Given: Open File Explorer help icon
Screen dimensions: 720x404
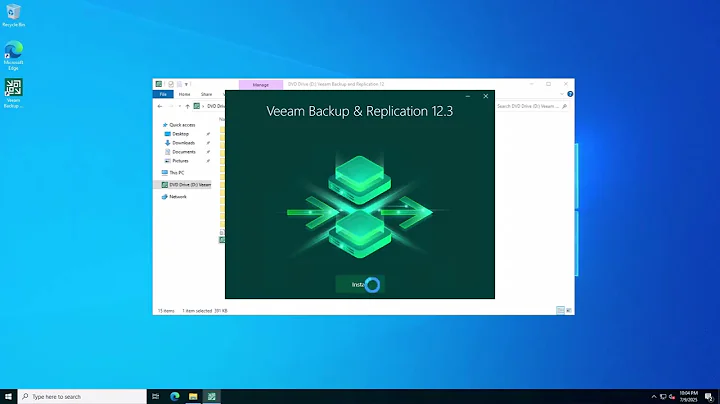Looking at the screenshot, I should point(570,94).
